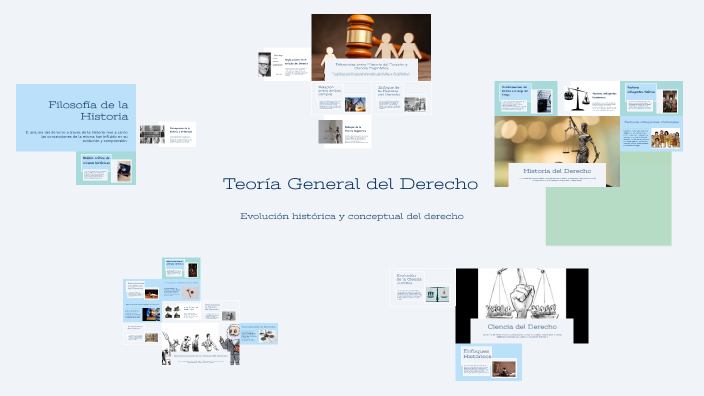Open the 'Enfoque de los Filósofos del Derecho' subtopic
Viewport: 704px width, 396px height.
(x=401, y=98)
